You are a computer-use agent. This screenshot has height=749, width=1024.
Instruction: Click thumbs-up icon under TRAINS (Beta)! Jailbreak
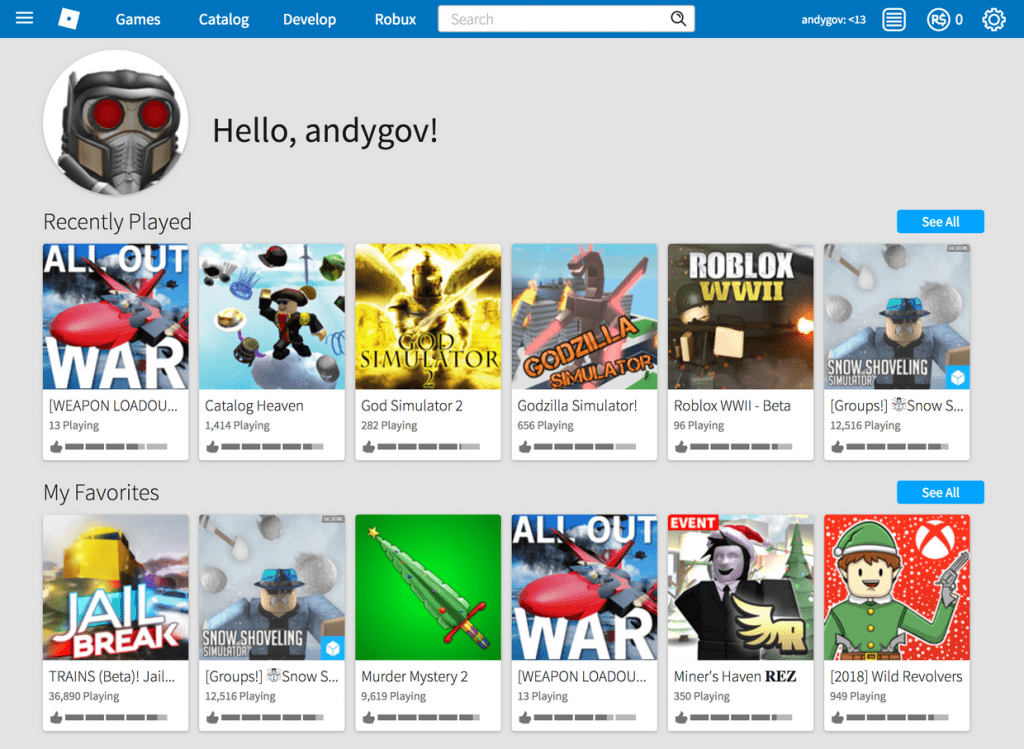coord(56,718)
